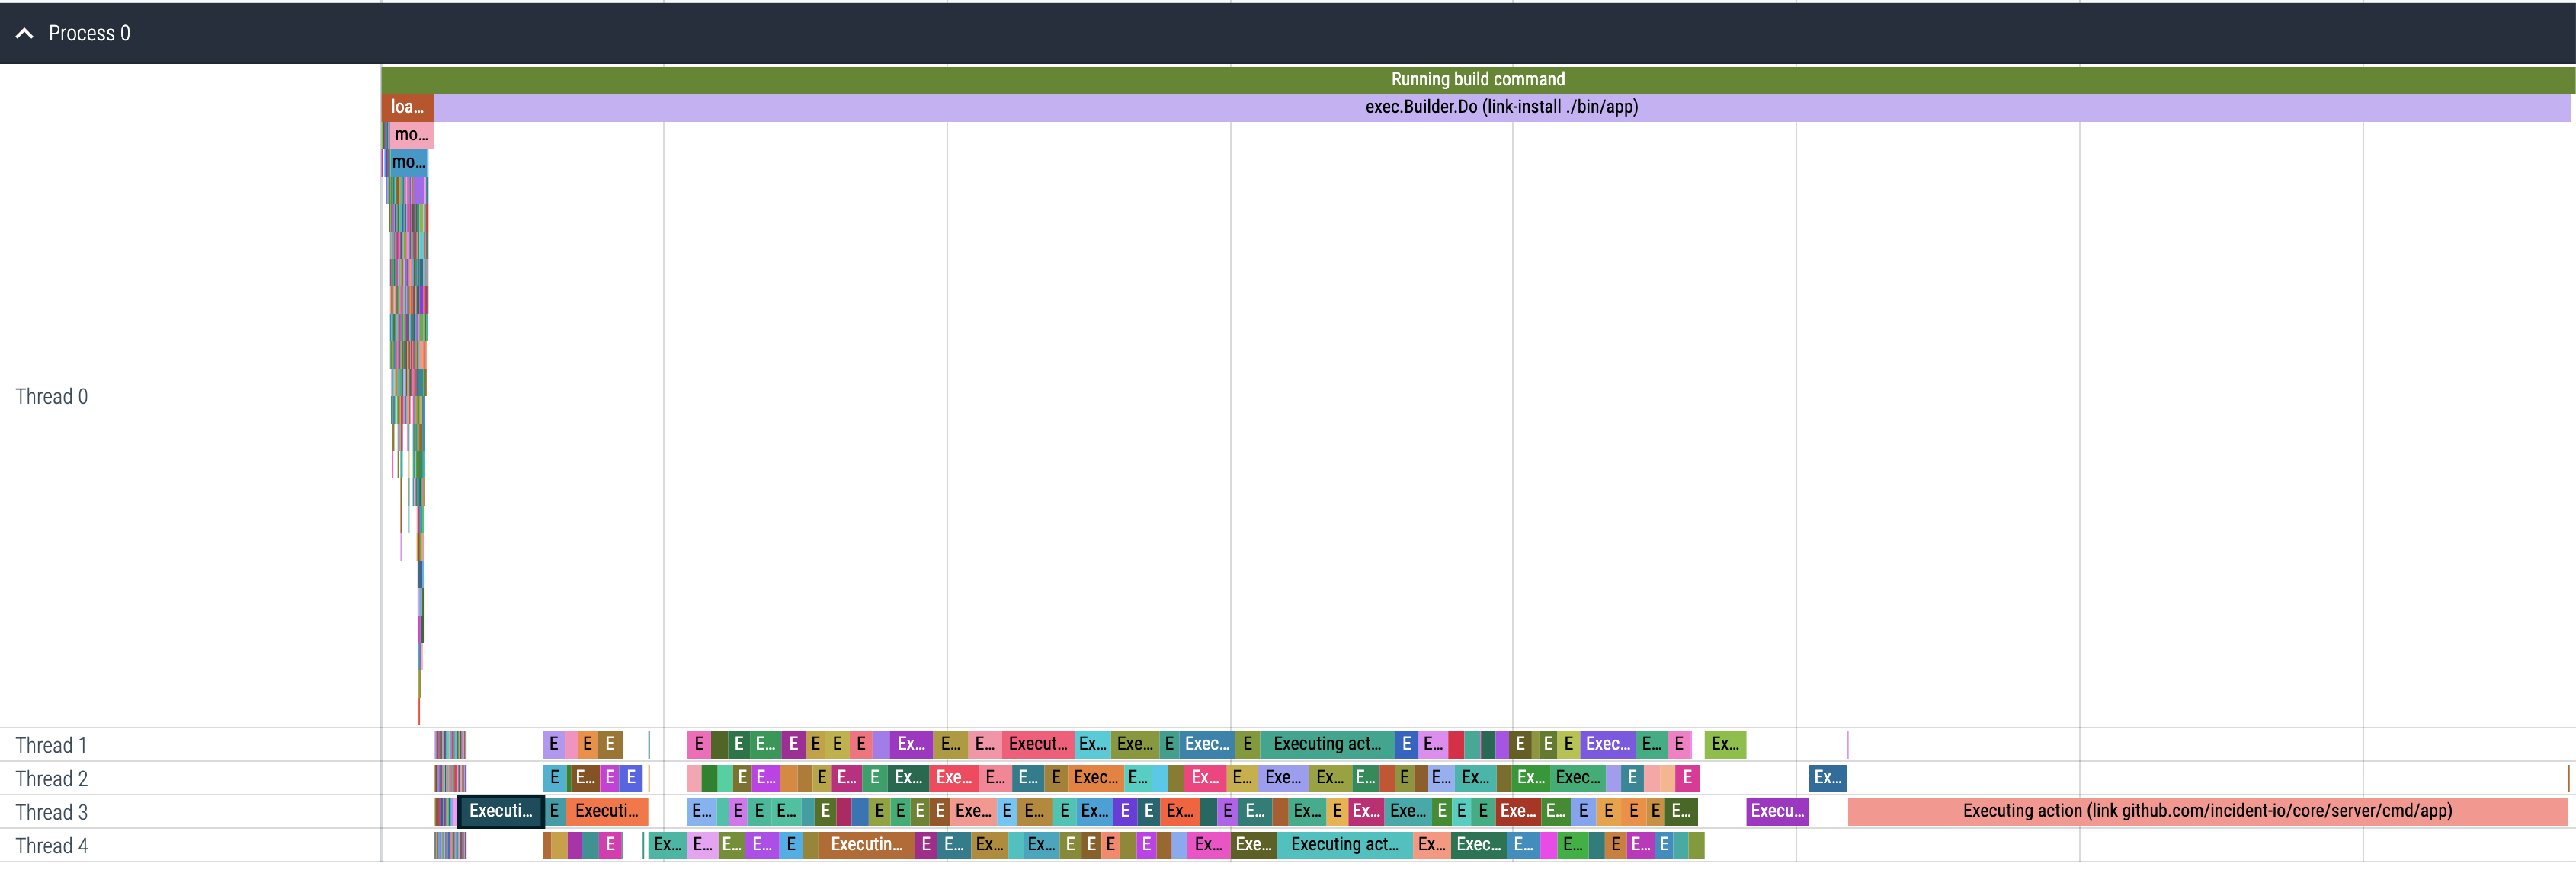Image resolution: width=2576 pixels, height=870 pixels.
Task: Click the pink 'mo...' slice
Action: click(x=411, y=134)
